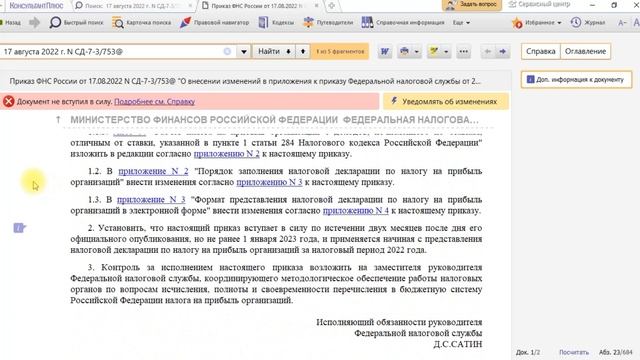
Task: Open Сервисный центр
Action: (540, 4)
